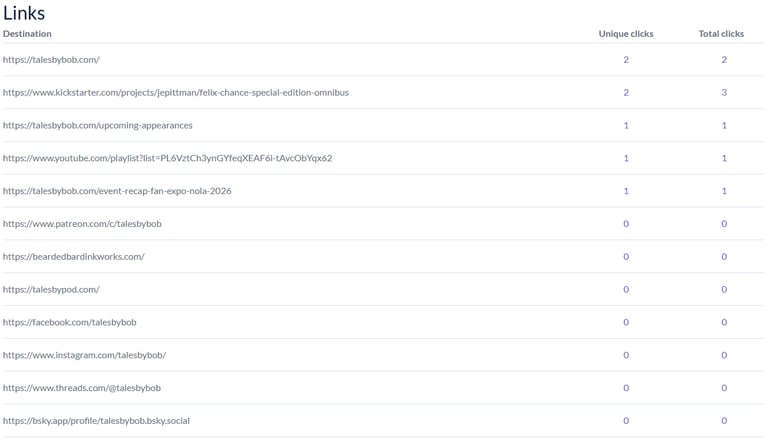Open the bsky.app talesbybob profile link
Viewport: 768px width, 440px height.
96,421
